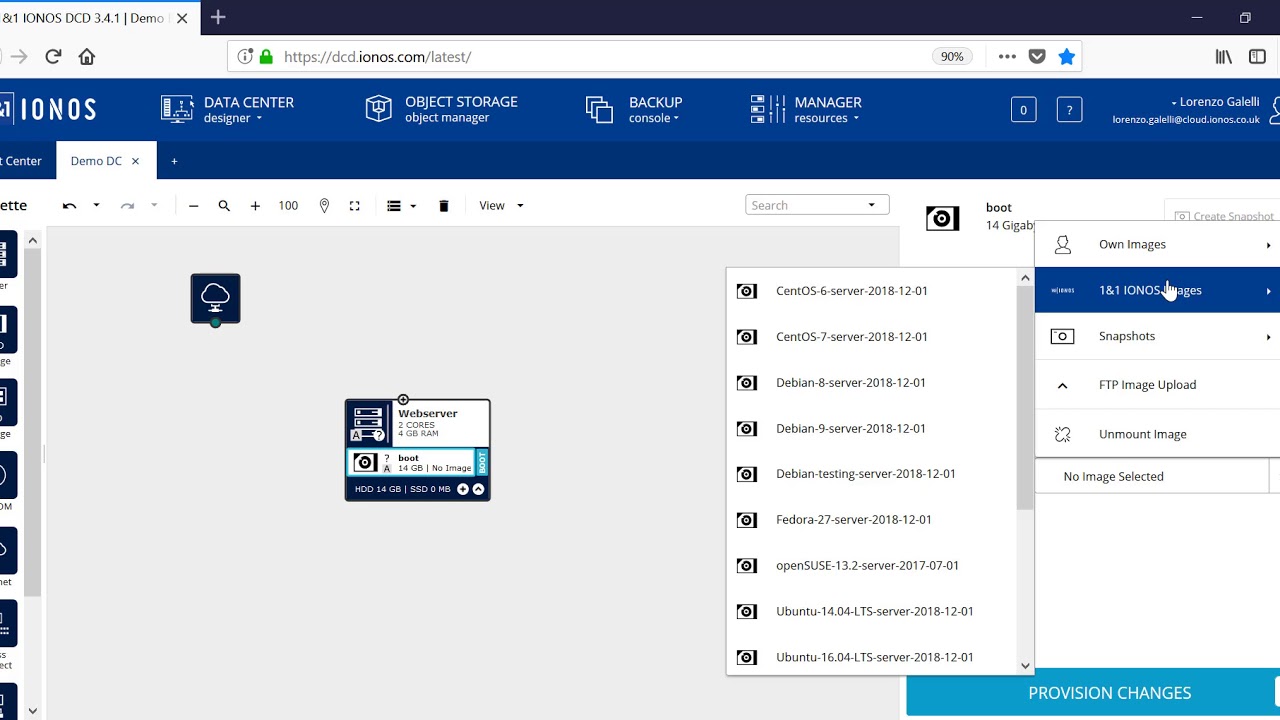
Task: Click the image list scroll-up arrow
Action: click(1025, 278)
